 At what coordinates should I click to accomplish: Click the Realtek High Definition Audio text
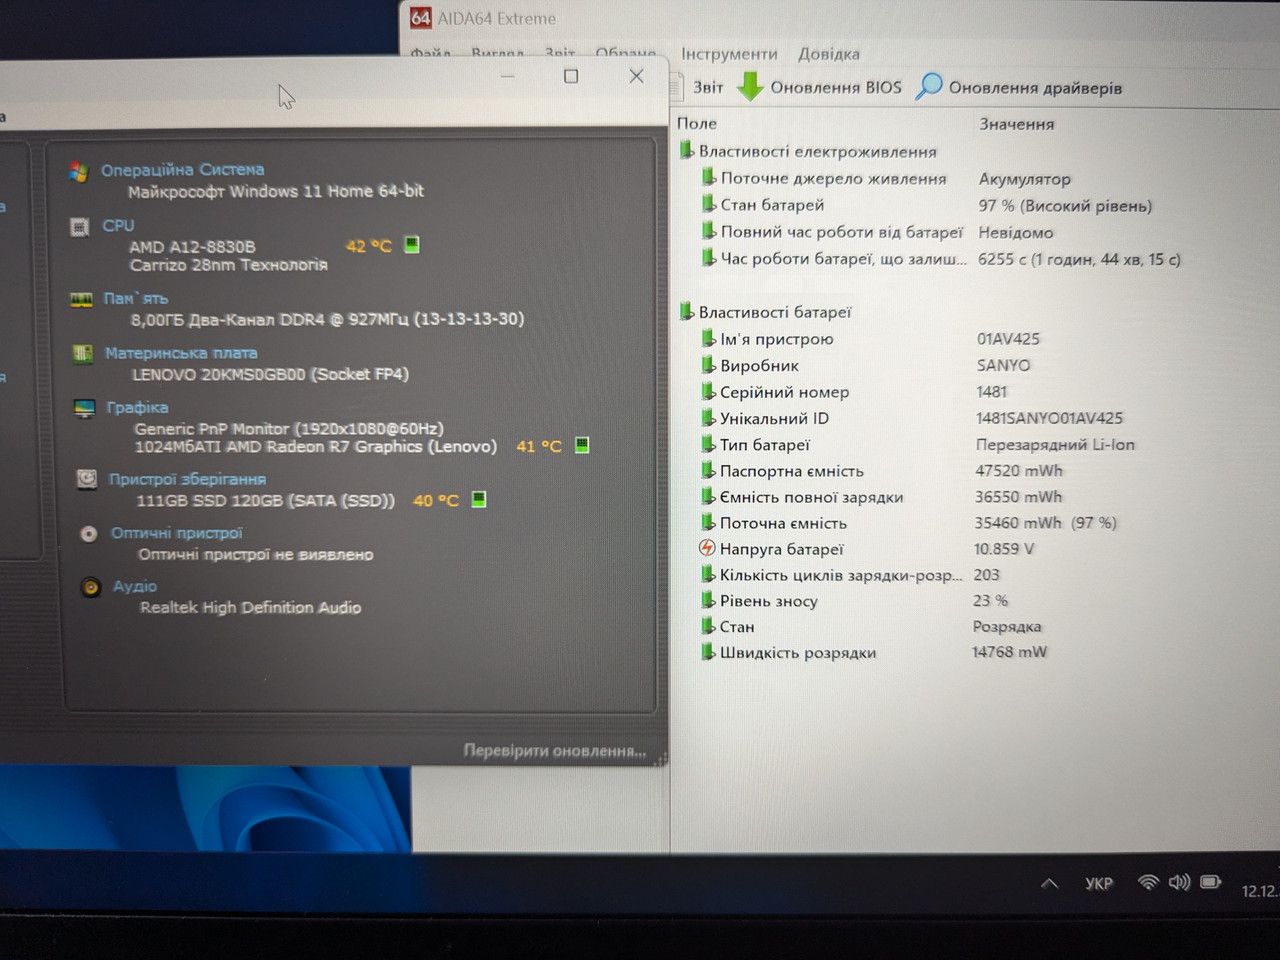tap(250, 607)
